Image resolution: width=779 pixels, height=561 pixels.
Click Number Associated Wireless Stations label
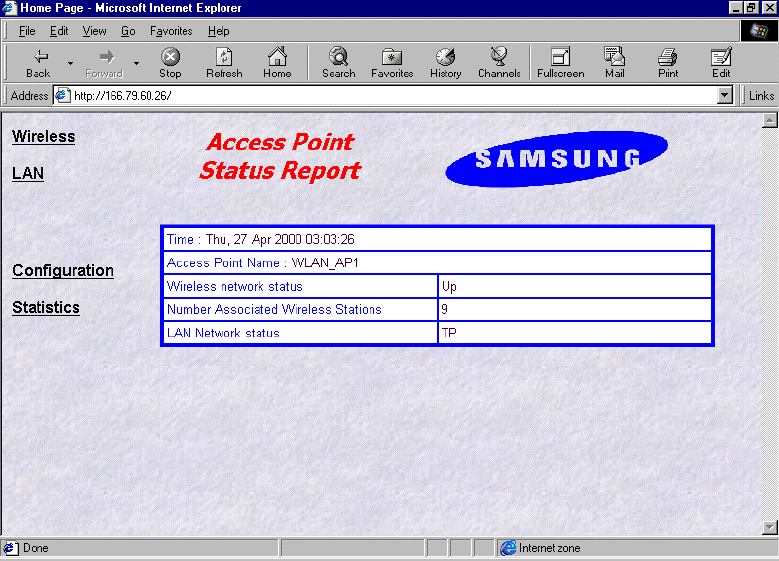click(274, 310)
